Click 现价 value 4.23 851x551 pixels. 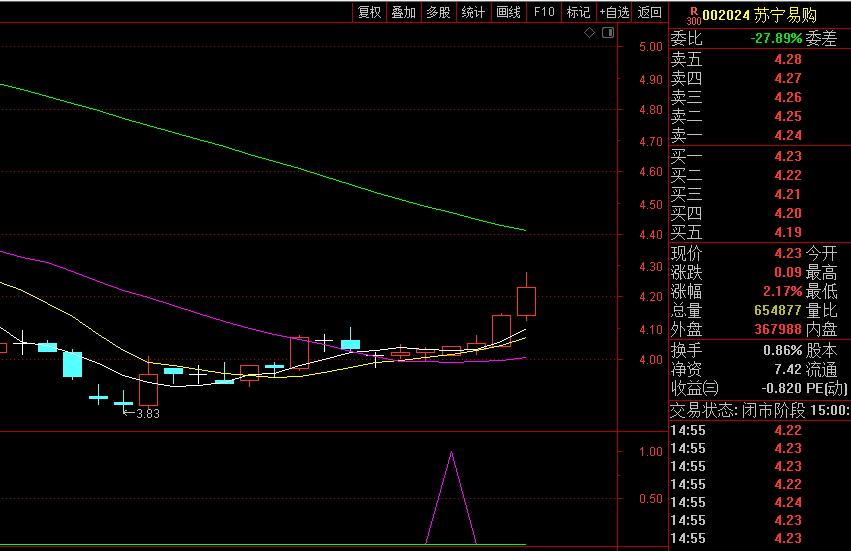(788, 254)
